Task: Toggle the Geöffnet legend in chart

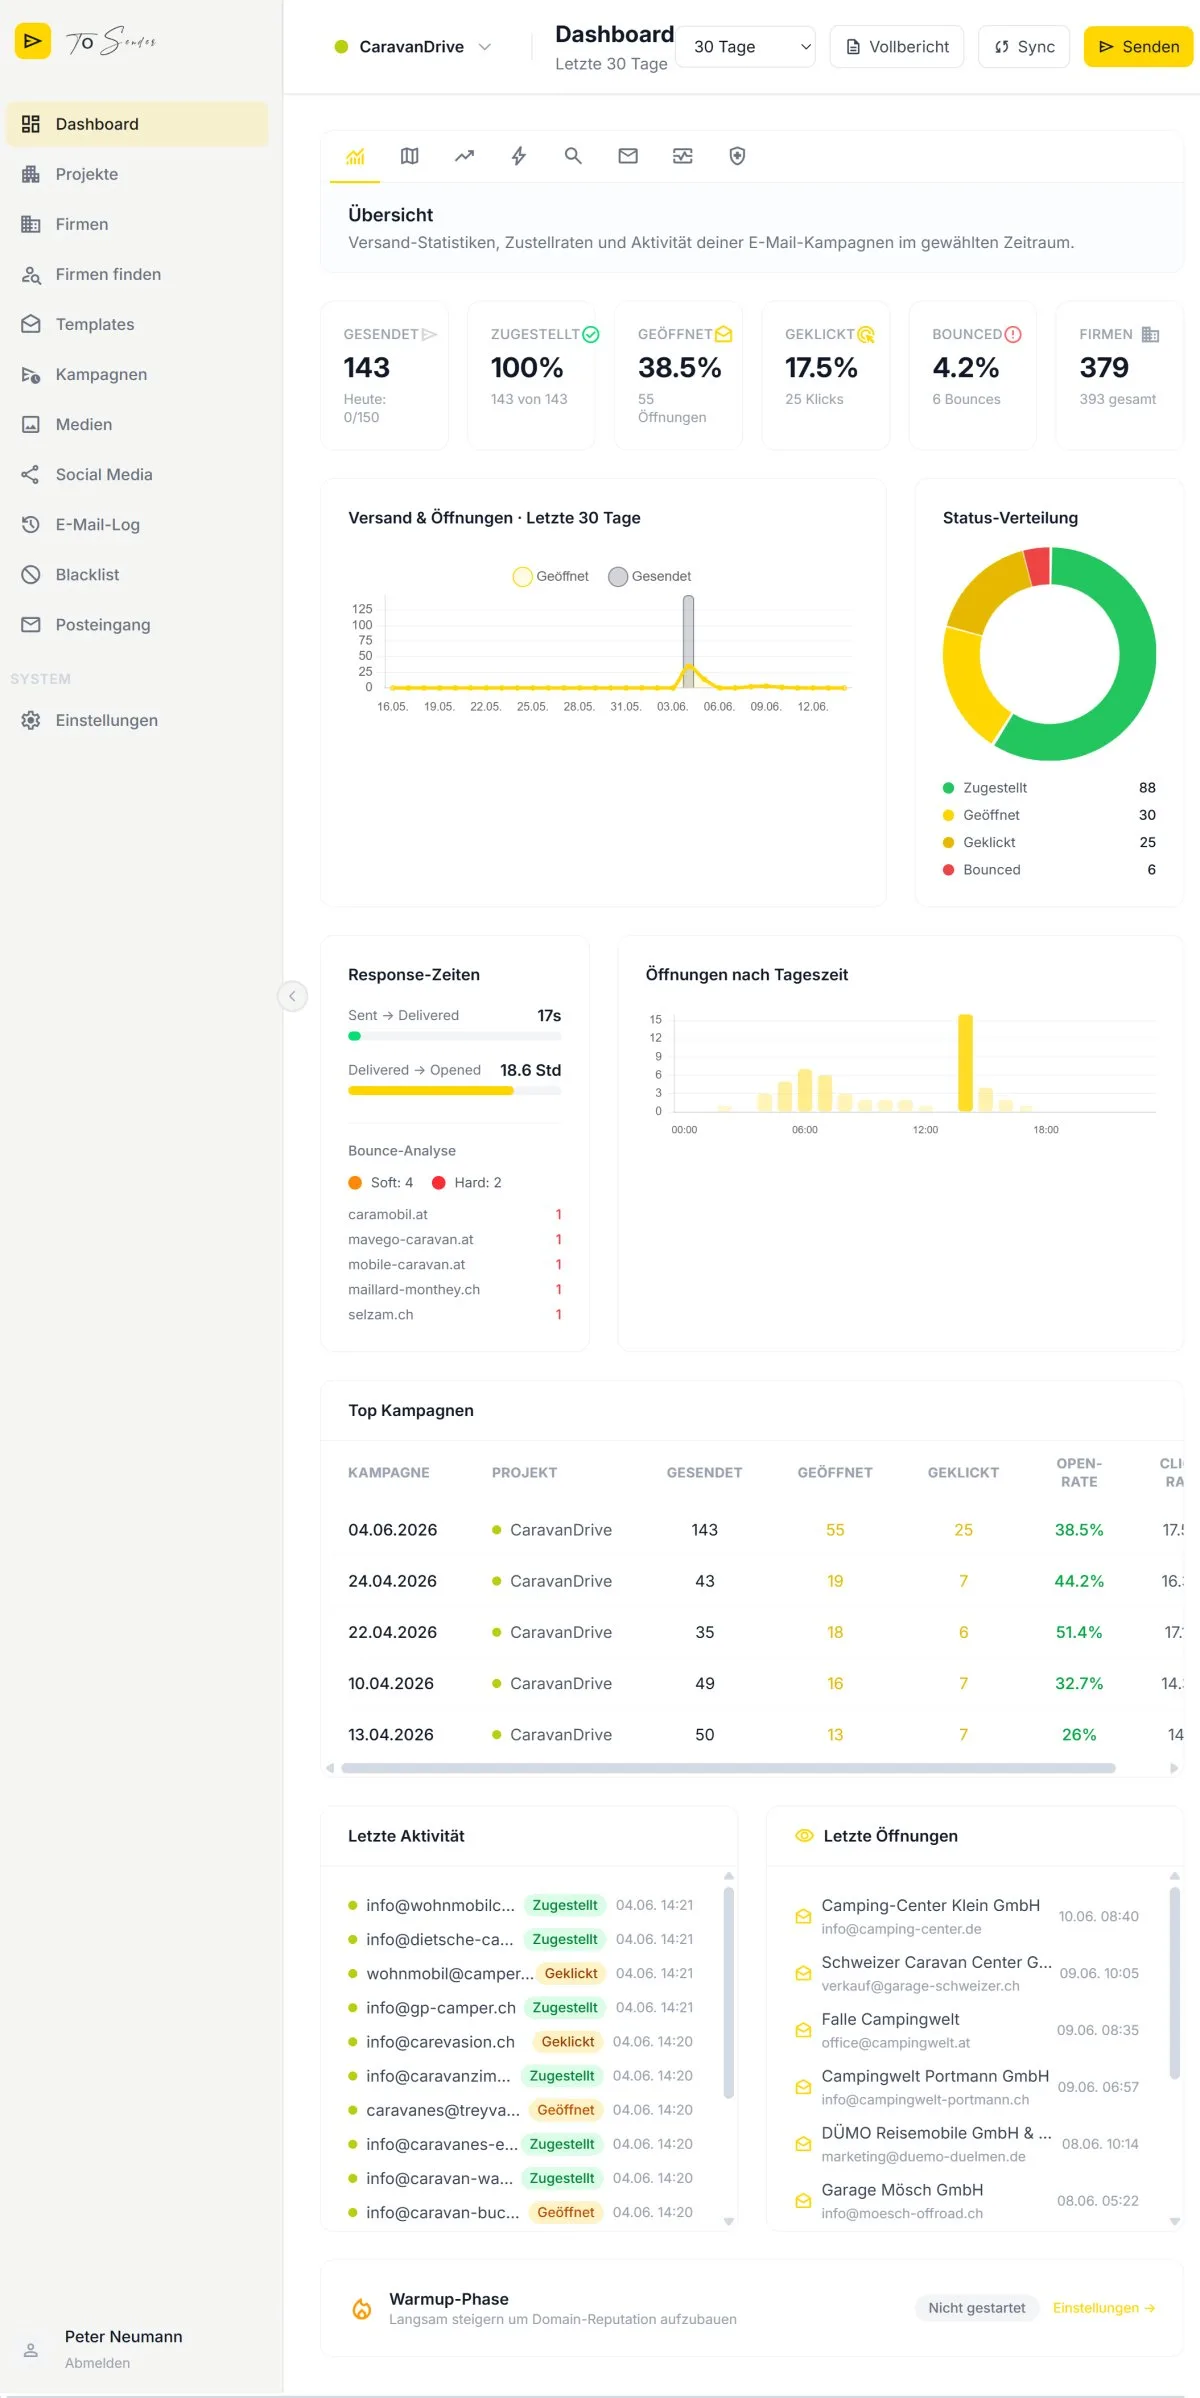Action: (551, 576)
